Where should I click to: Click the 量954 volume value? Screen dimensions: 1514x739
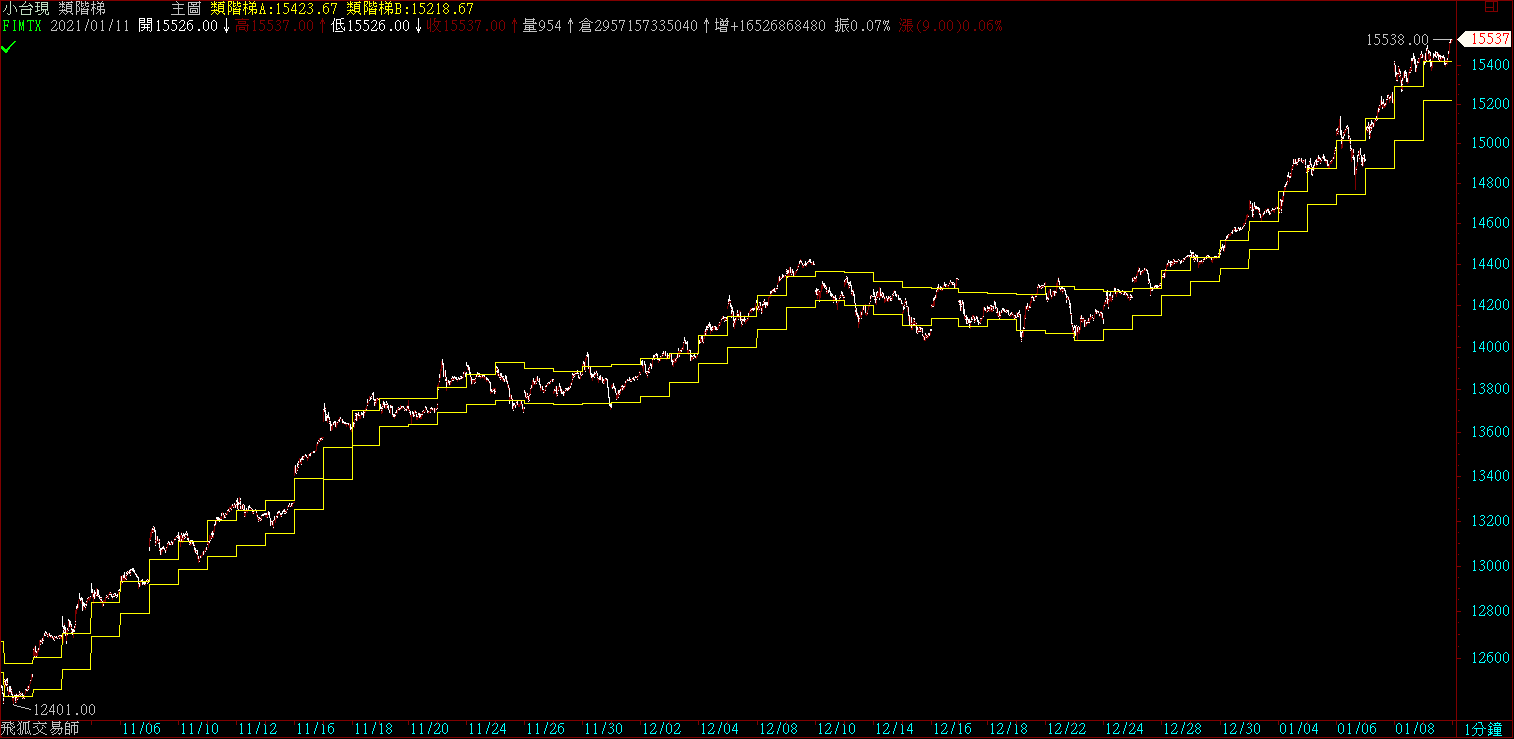[542, 25]
